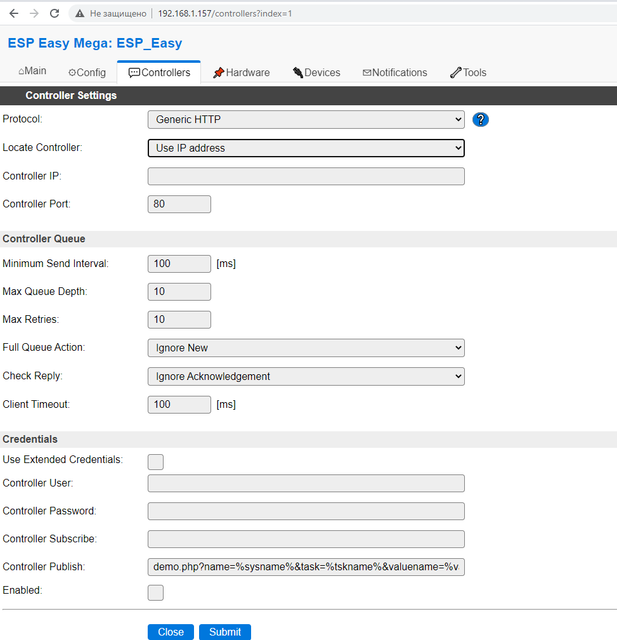Focus the Controller Password field
617x640 pixels.
[x=306, y=511]
